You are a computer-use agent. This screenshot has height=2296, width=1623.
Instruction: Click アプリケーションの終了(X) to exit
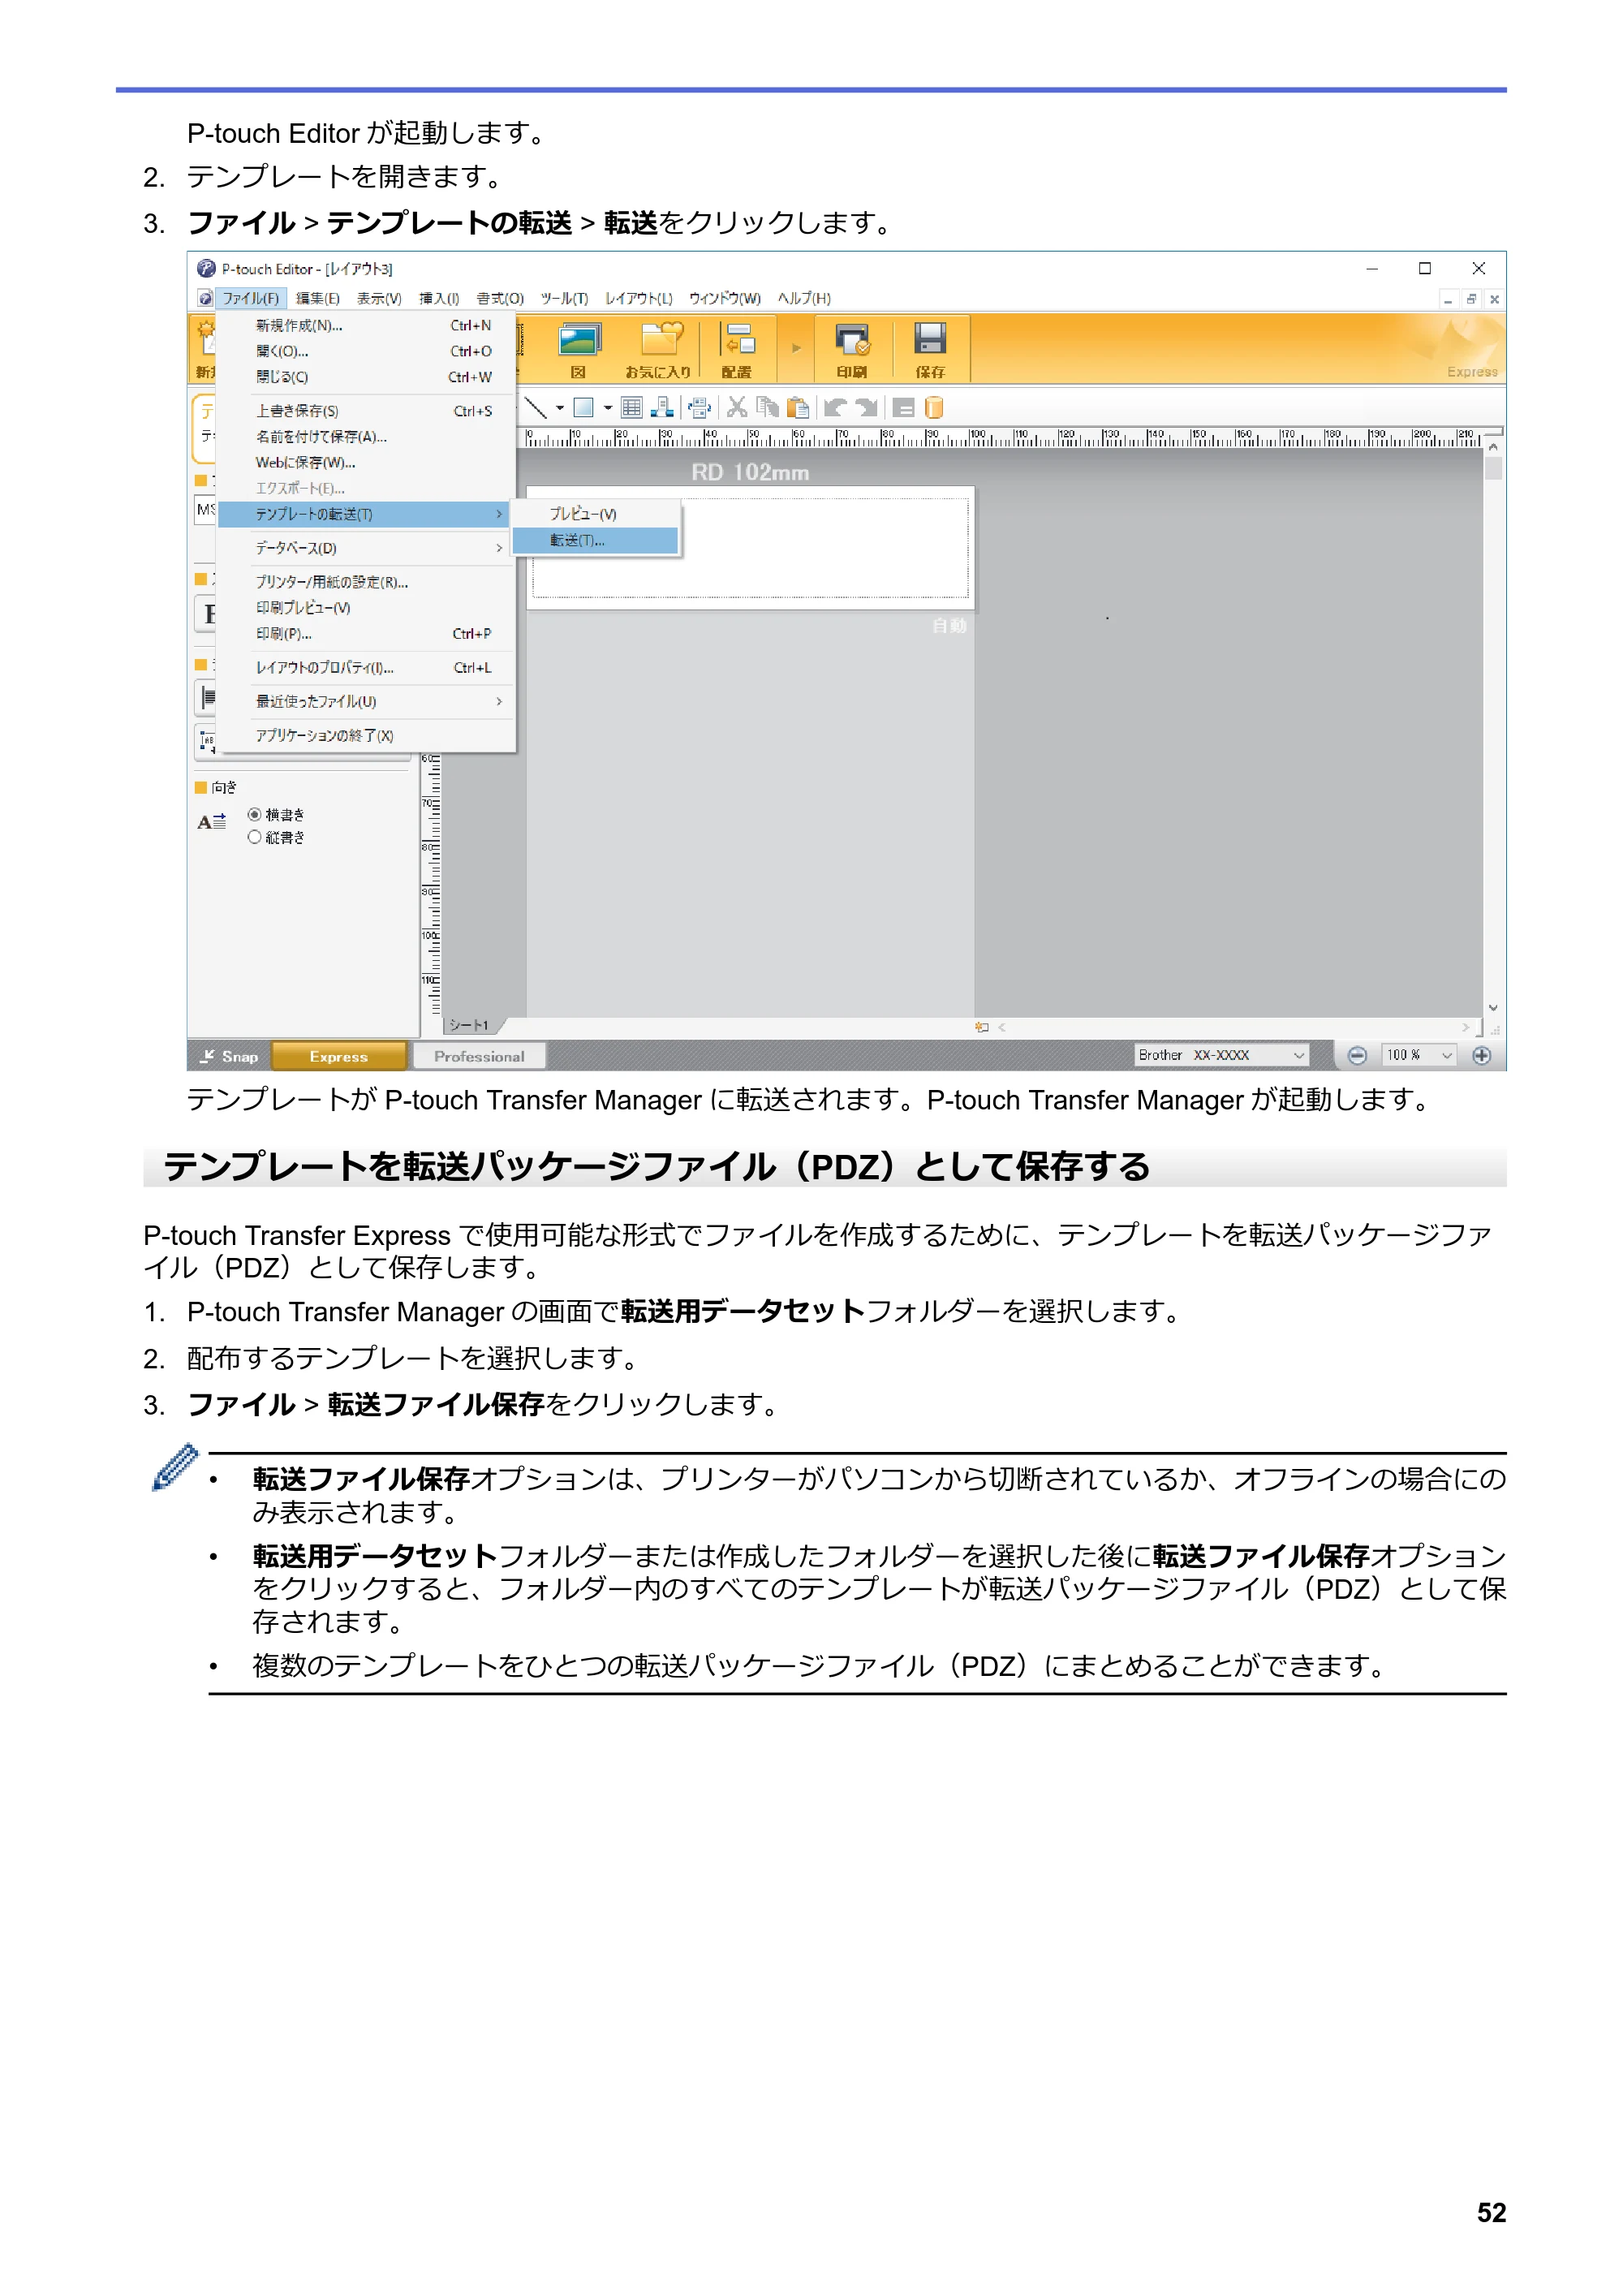366,736
